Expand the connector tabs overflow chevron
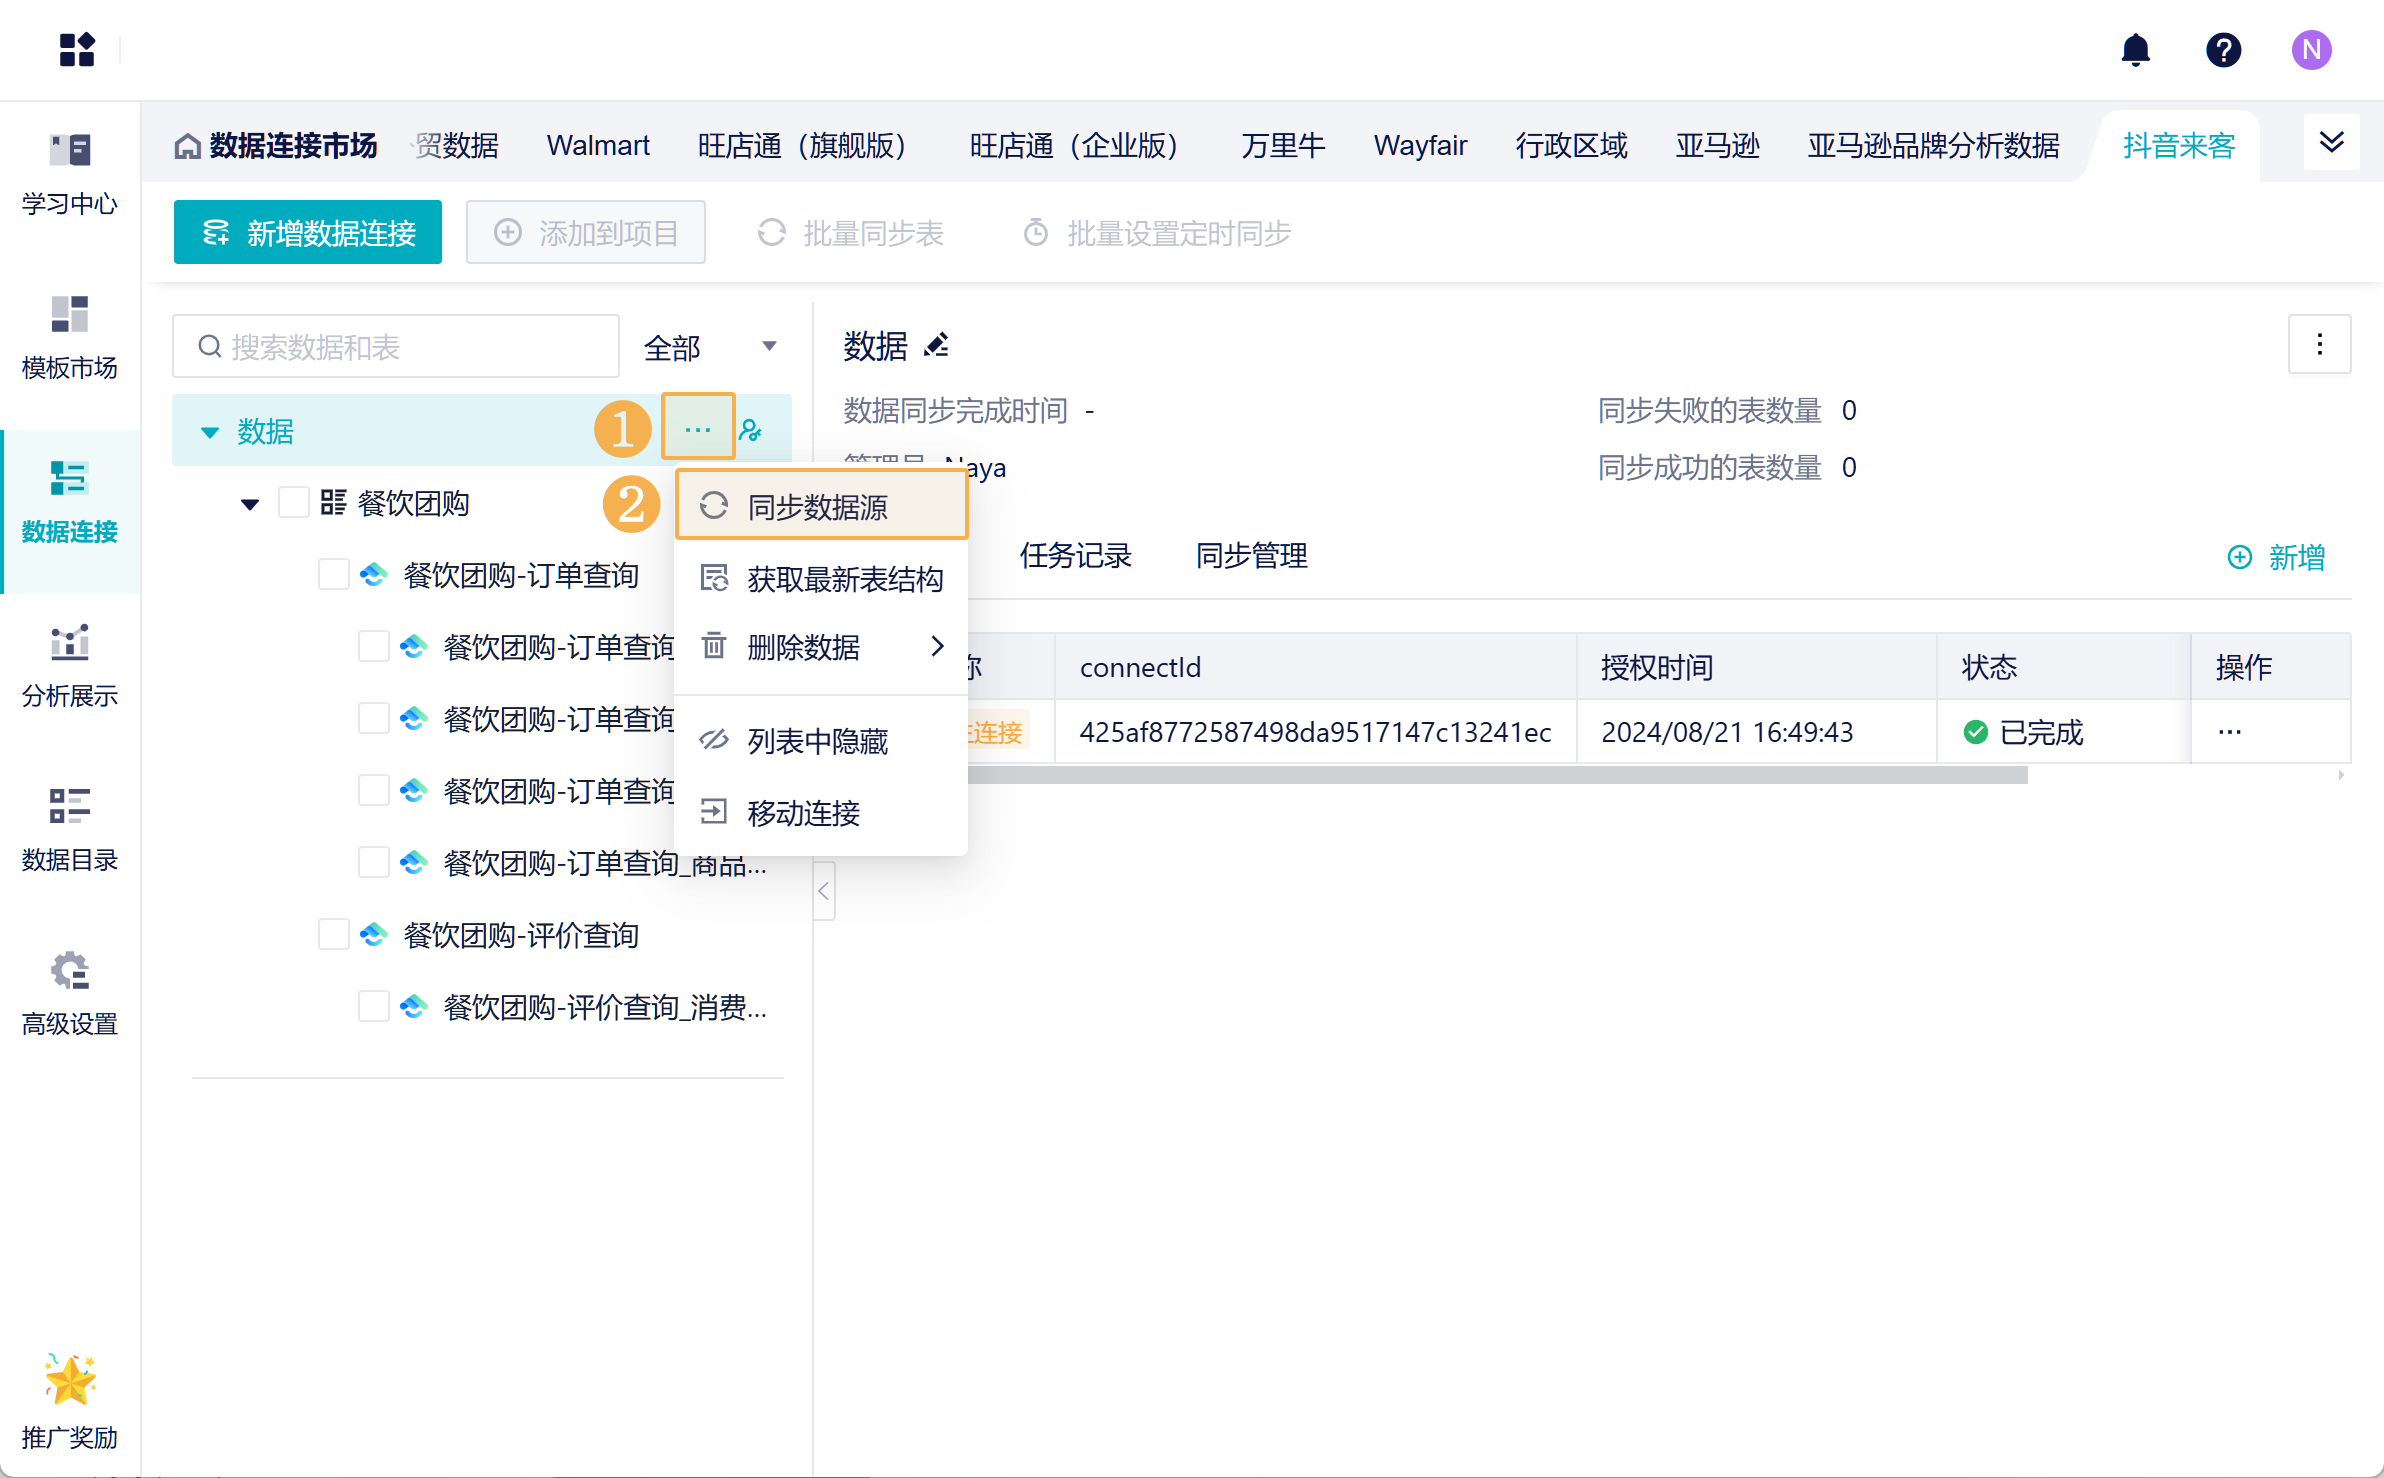The height and width of the screenshot is (1478, 2384). [x=2331, y=143]
